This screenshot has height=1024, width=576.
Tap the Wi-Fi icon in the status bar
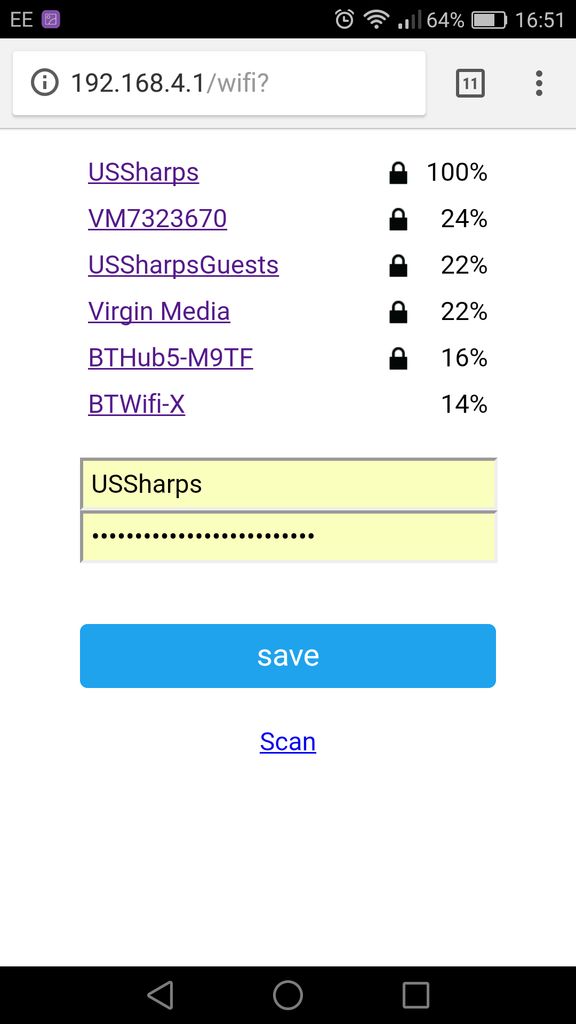point(374,17)
